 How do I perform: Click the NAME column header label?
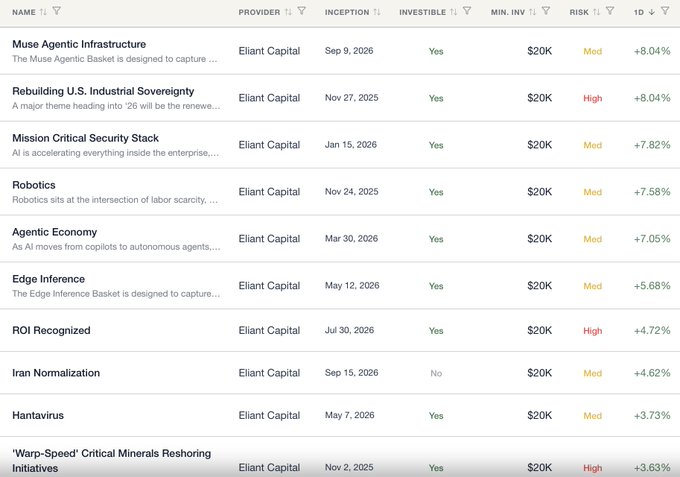click(x=24, y=12)
